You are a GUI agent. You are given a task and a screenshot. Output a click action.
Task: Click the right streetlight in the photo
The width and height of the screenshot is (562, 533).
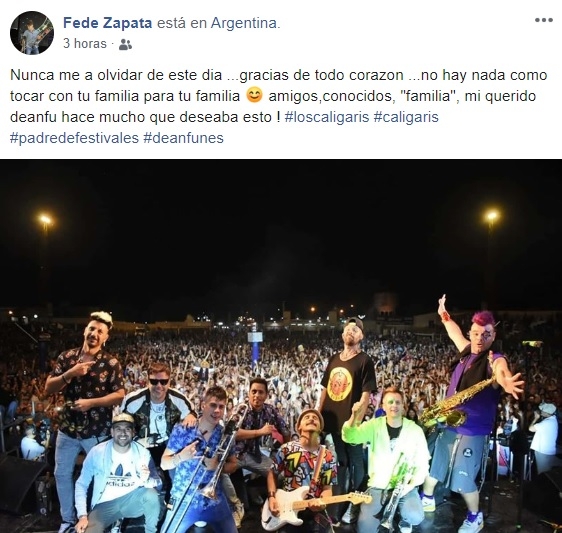(x=491, y=216)
